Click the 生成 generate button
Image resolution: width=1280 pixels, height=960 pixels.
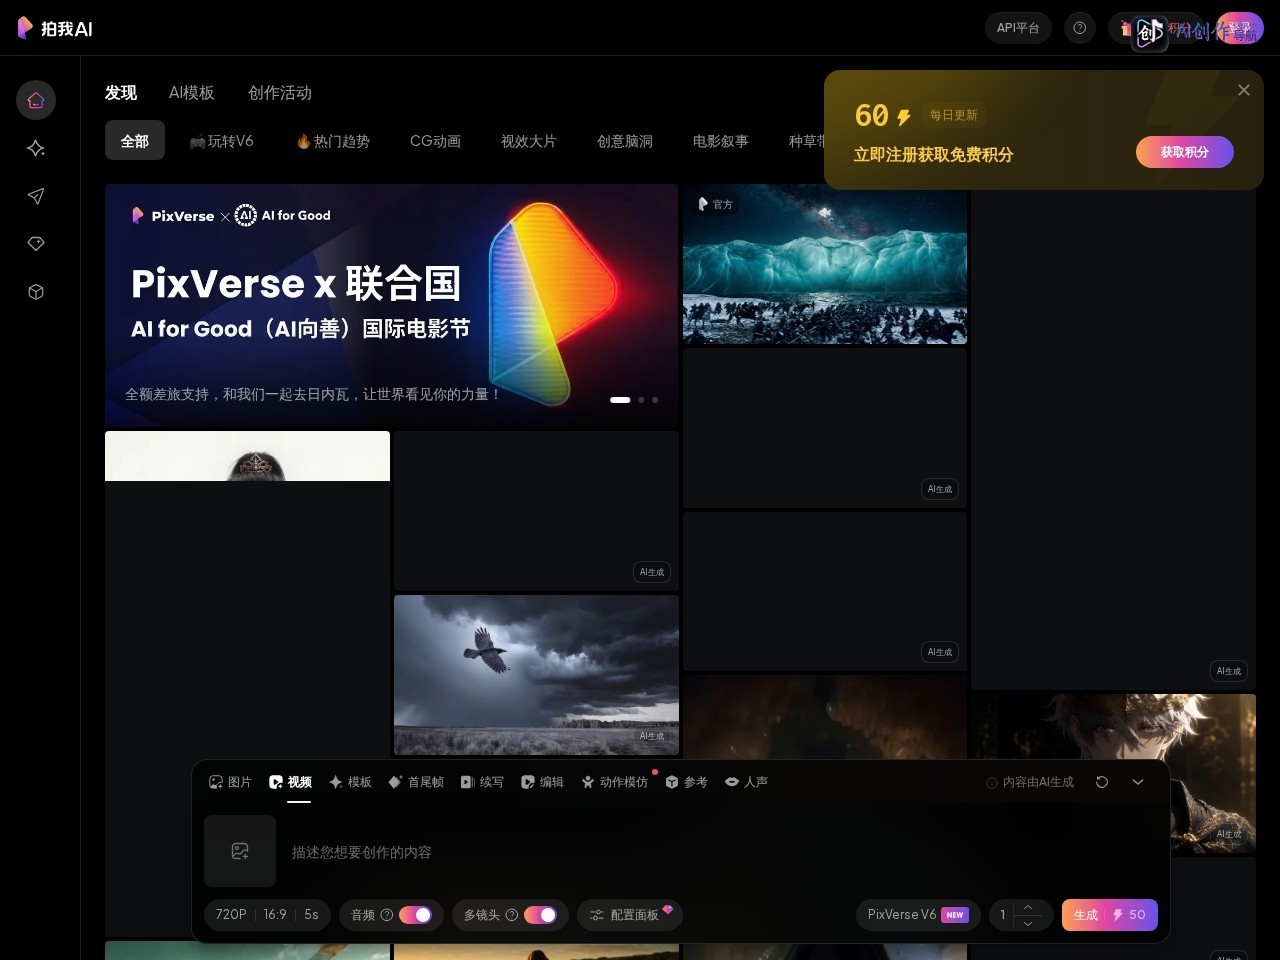1110,915
